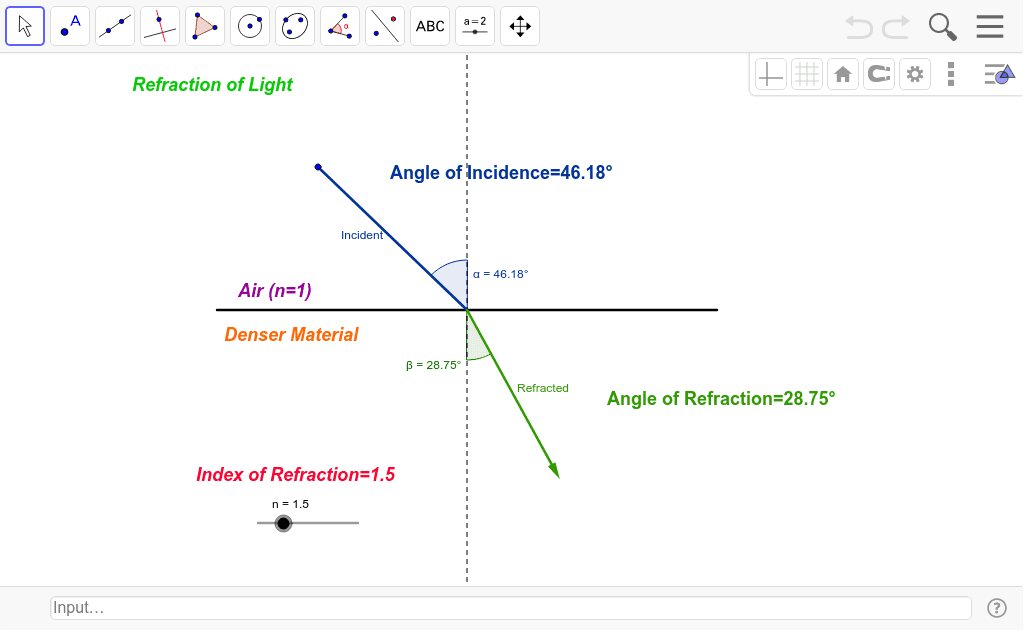Image resolution: width=1024 pixels, height=631 pixels.
Task: Click the 'Angle of Incidence=46.18°' text
Action: coord(501,172)
